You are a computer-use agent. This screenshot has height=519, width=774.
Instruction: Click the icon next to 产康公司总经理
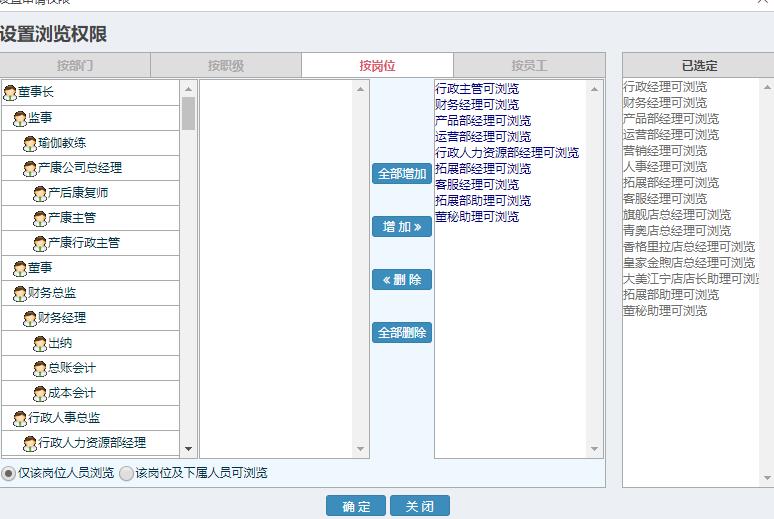click(30, 168)
